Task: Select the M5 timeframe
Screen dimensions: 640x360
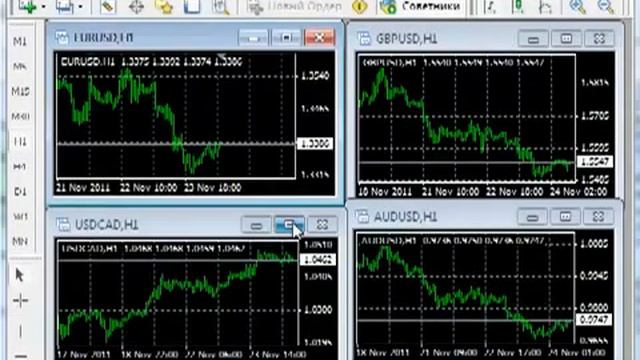Action: point(20,66)
